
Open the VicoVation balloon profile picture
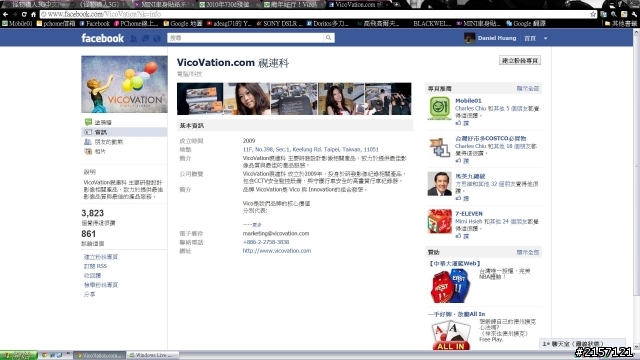click(x=124, y=84)
